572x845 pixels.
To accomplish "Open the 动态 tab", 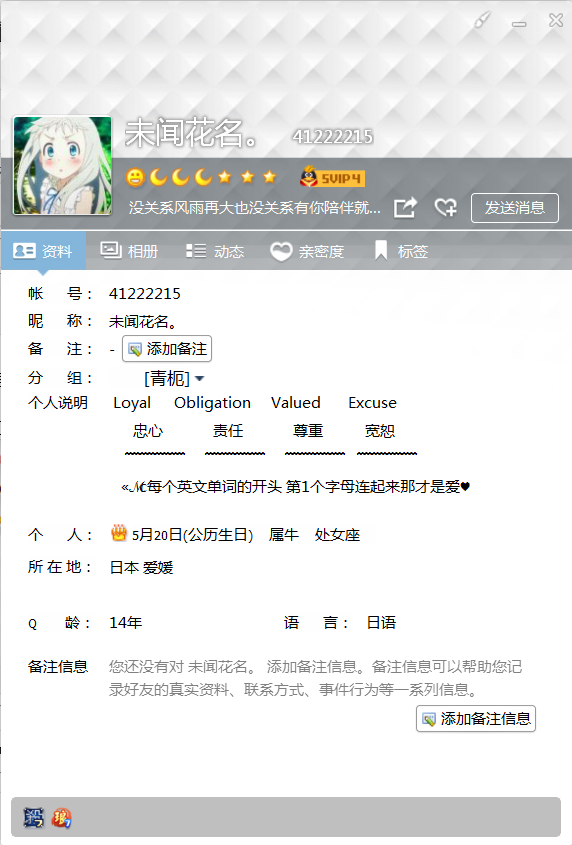I will point(215,251).
